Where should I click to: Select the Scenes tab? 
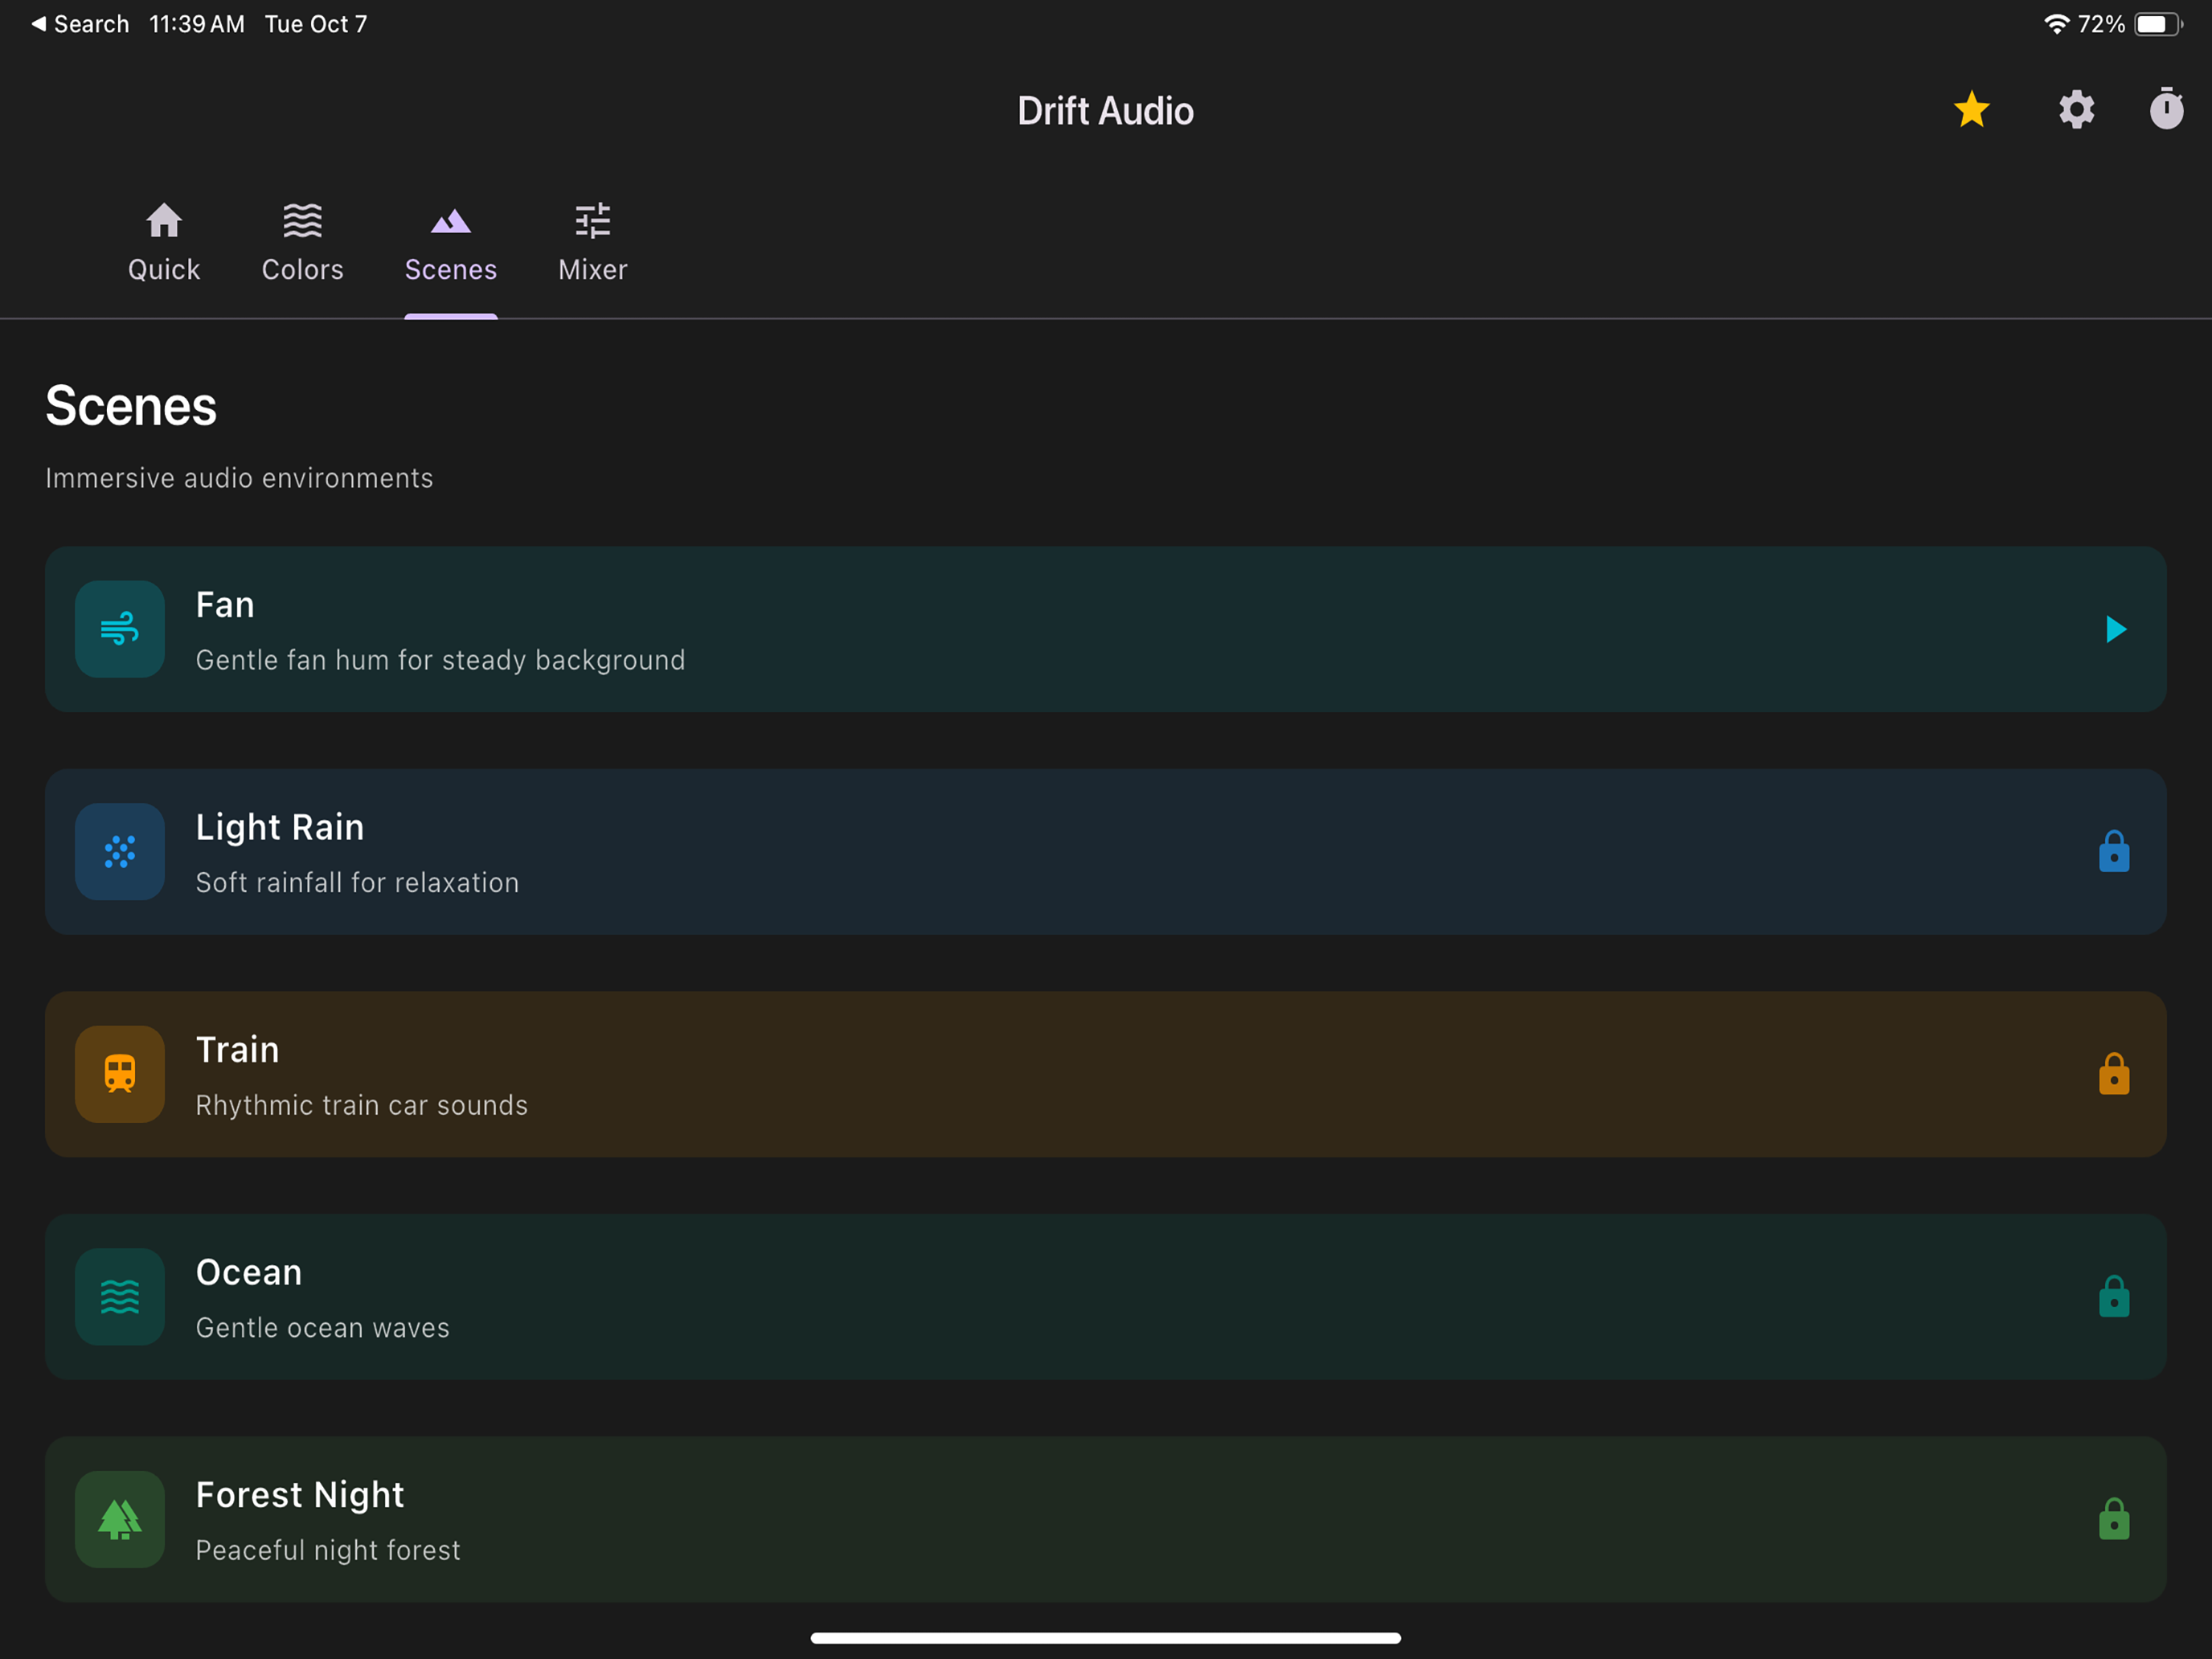pos(451,243)
